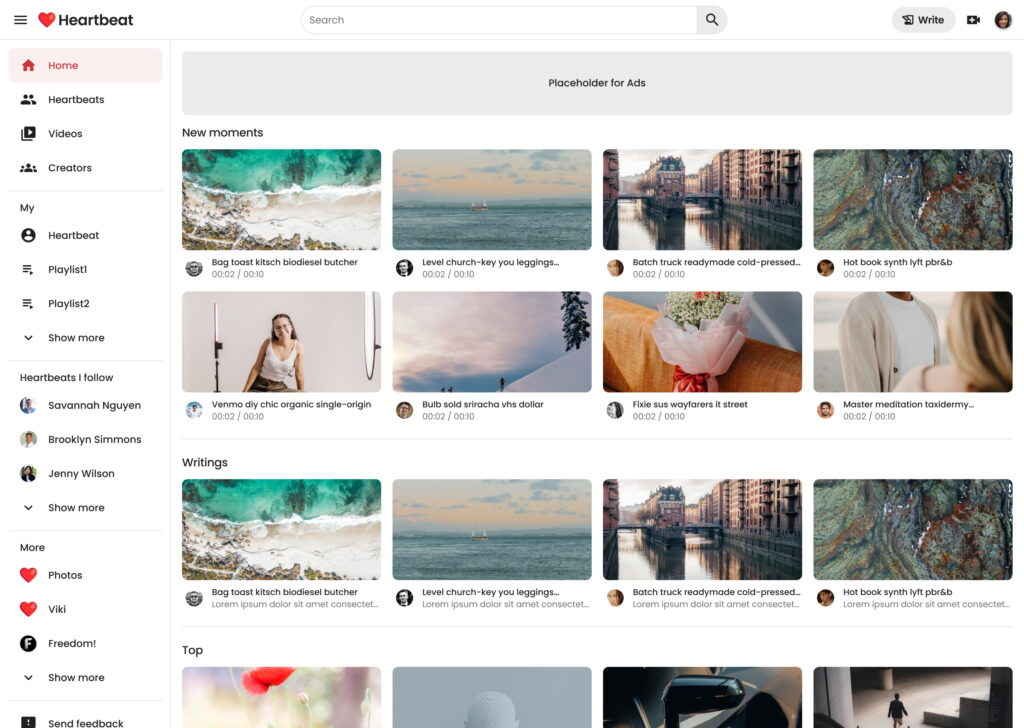The width and height of the screenshot is (1024, 728).
Task: Click the Playlist1 list icon
Action: pos(28,269)
